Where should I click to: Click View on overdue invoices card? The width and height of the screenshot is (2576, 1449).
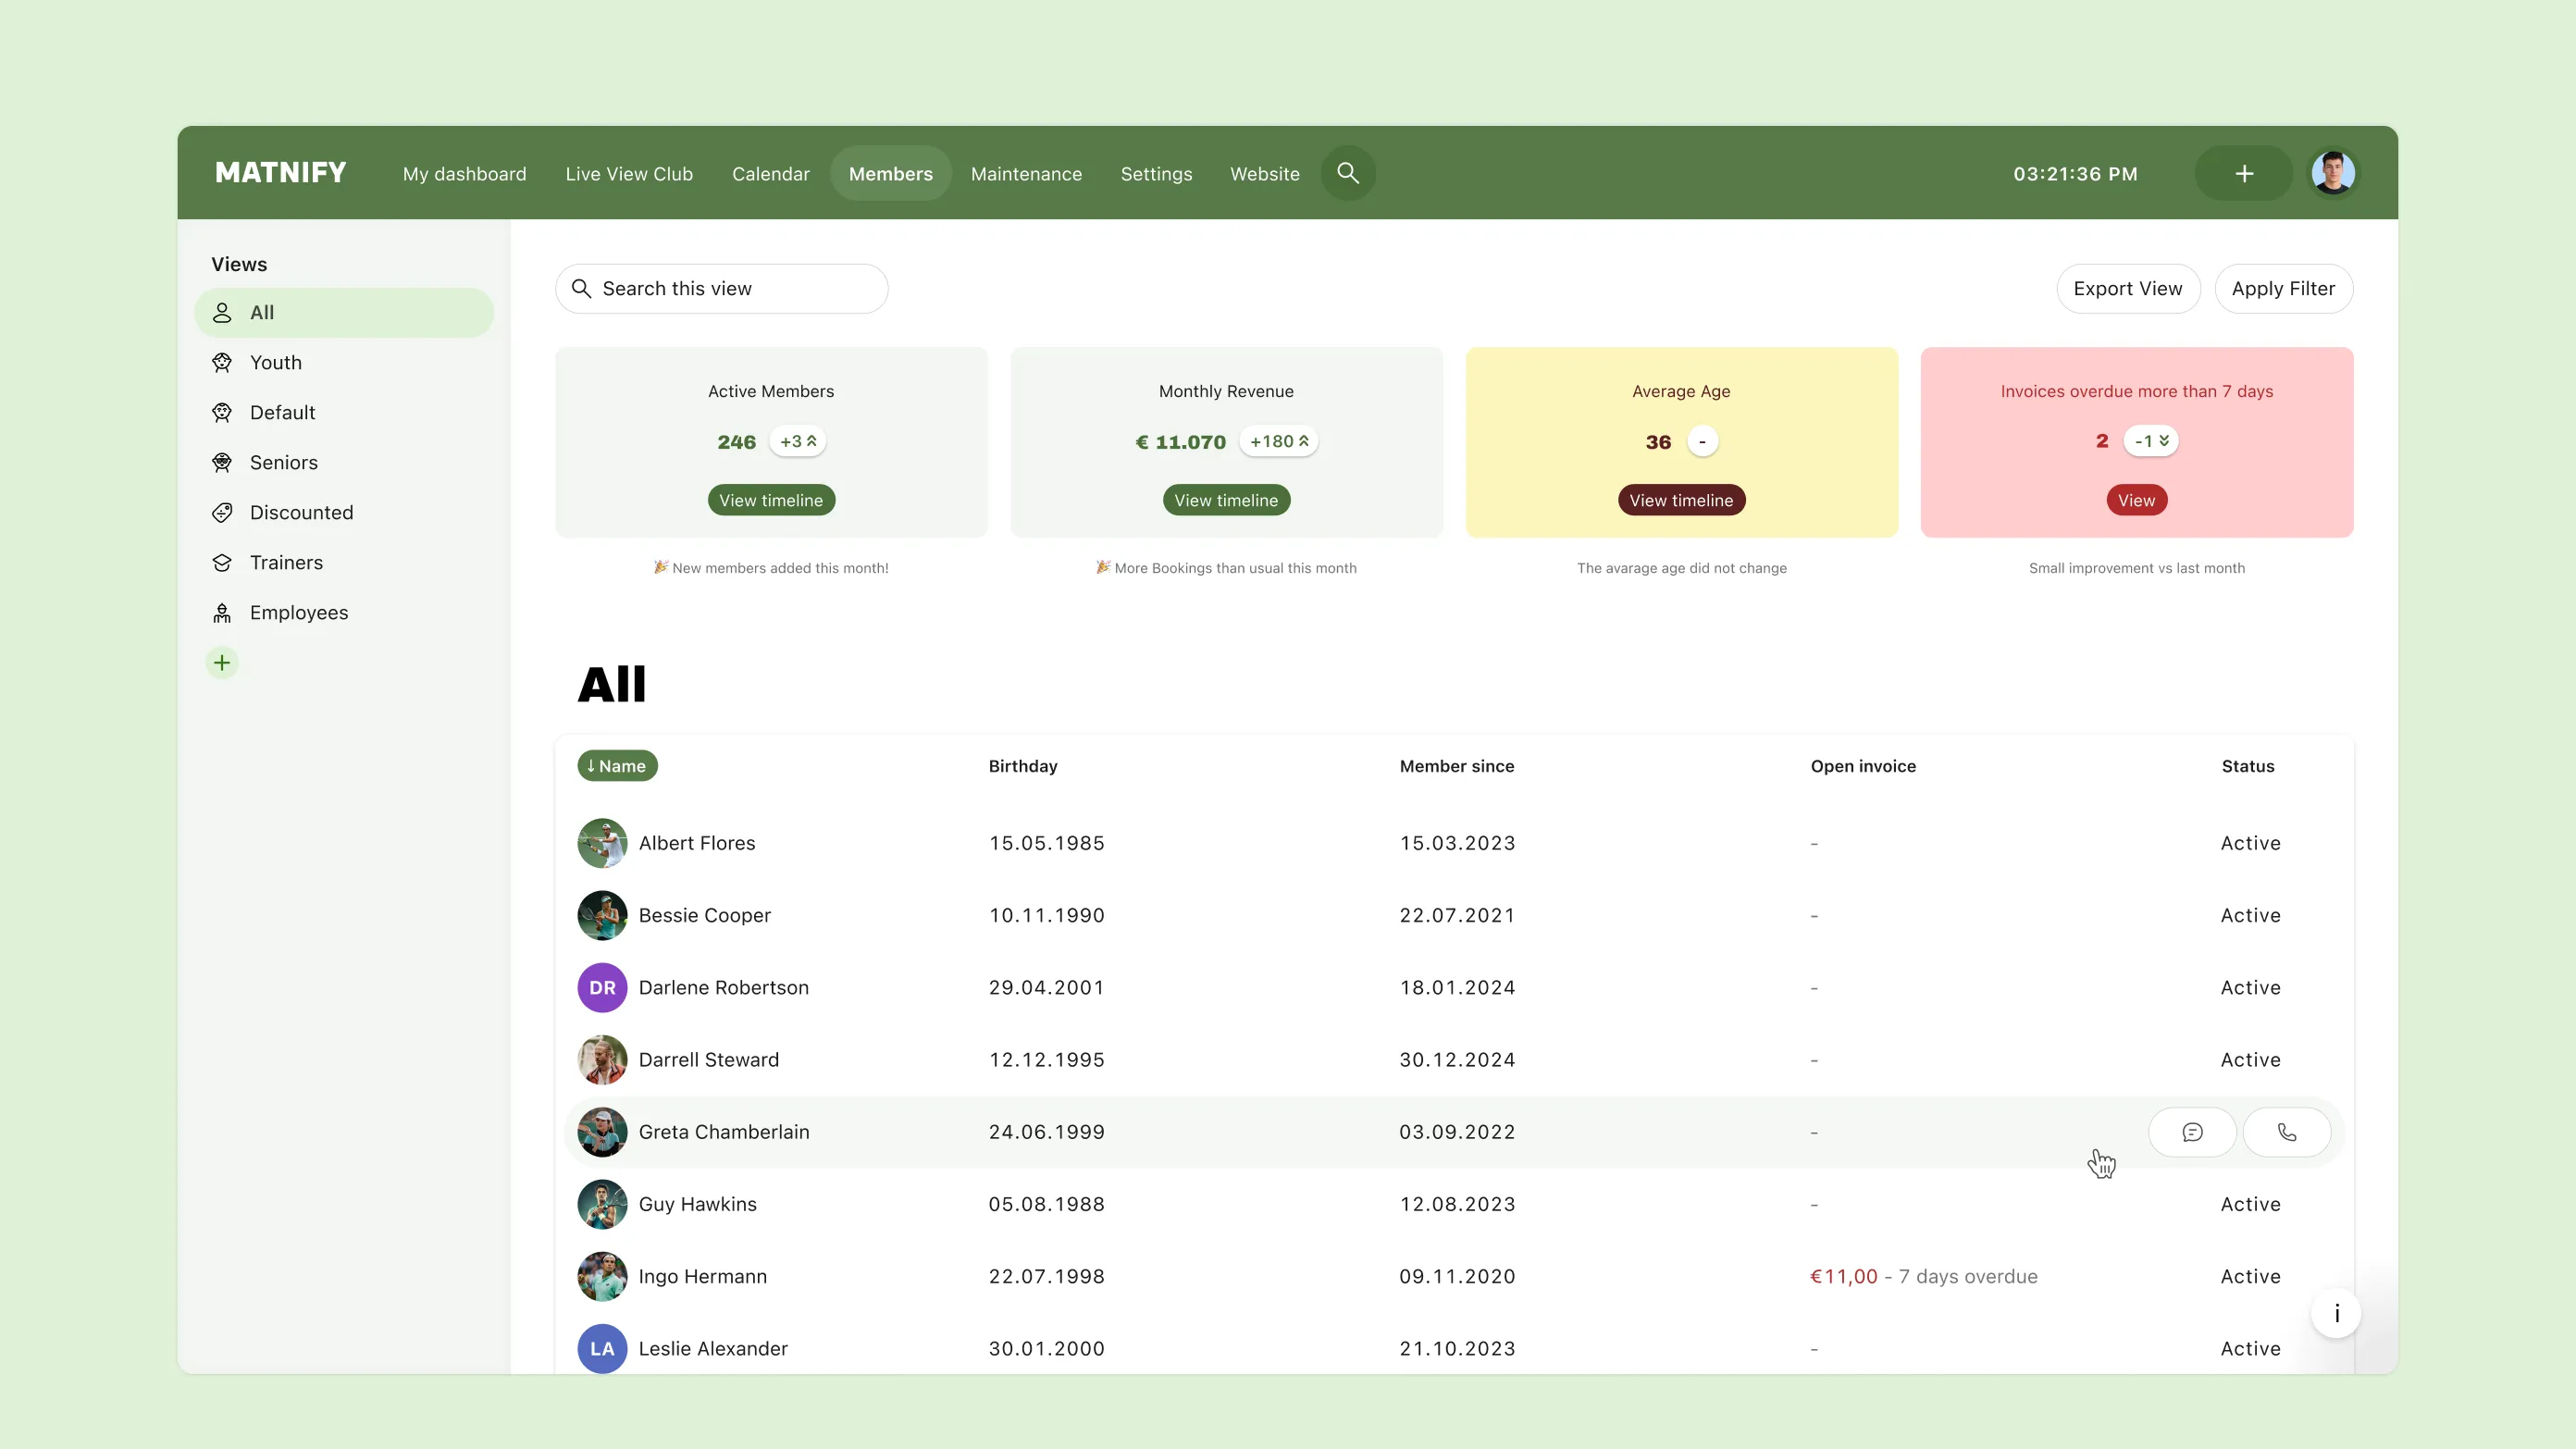pyautogui.click(x=2136, y=500)
